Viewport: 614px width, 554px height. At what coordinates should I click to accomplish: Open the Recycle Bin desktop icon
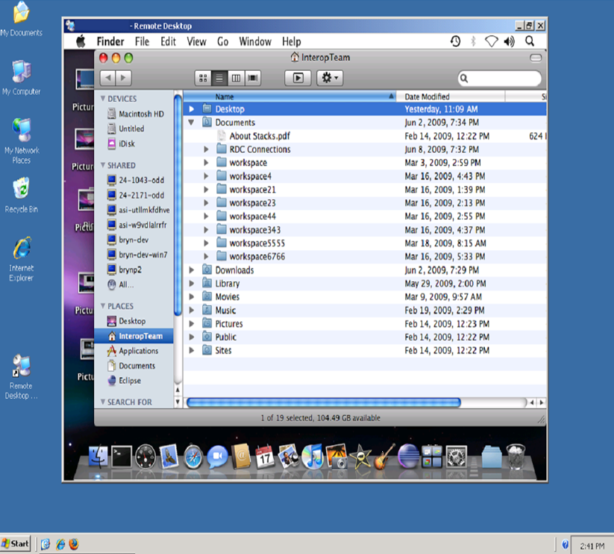20,193
